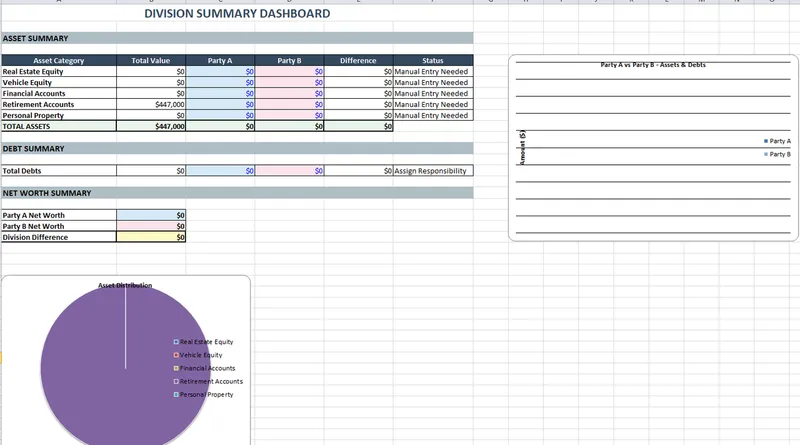Select Real Estate Equity Party B input cell

click(289, 71)
